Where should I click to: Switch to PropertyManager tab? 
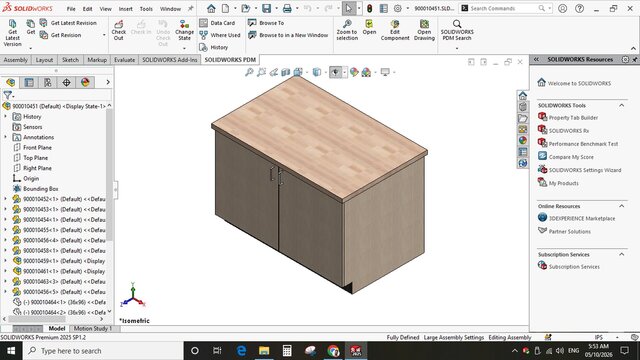pos(29,82)
